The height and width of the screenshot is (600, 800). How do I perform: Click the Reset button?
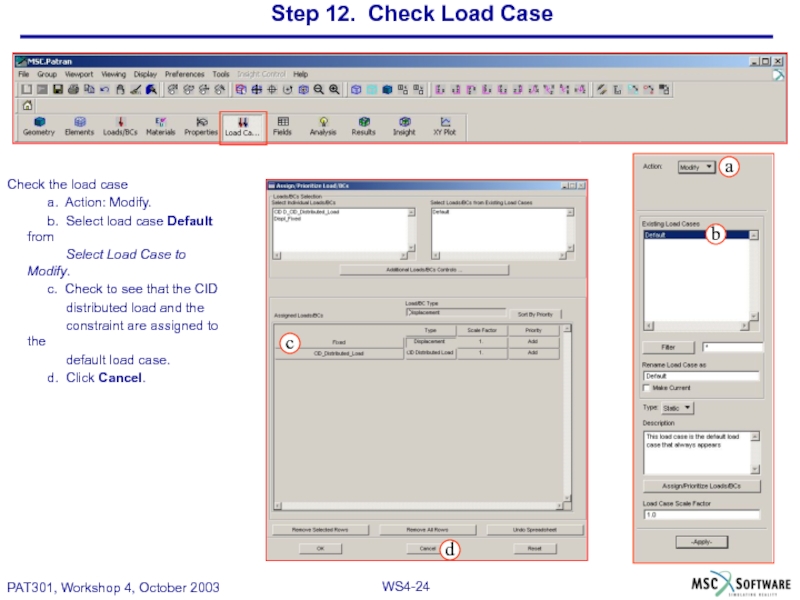pos(535,549)
